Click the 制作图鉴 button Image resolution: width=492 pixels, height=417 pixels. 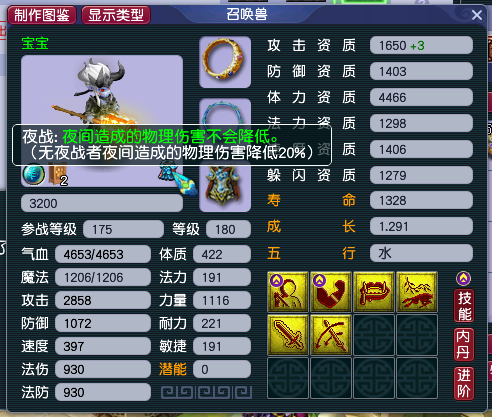(x=42, y=15)
